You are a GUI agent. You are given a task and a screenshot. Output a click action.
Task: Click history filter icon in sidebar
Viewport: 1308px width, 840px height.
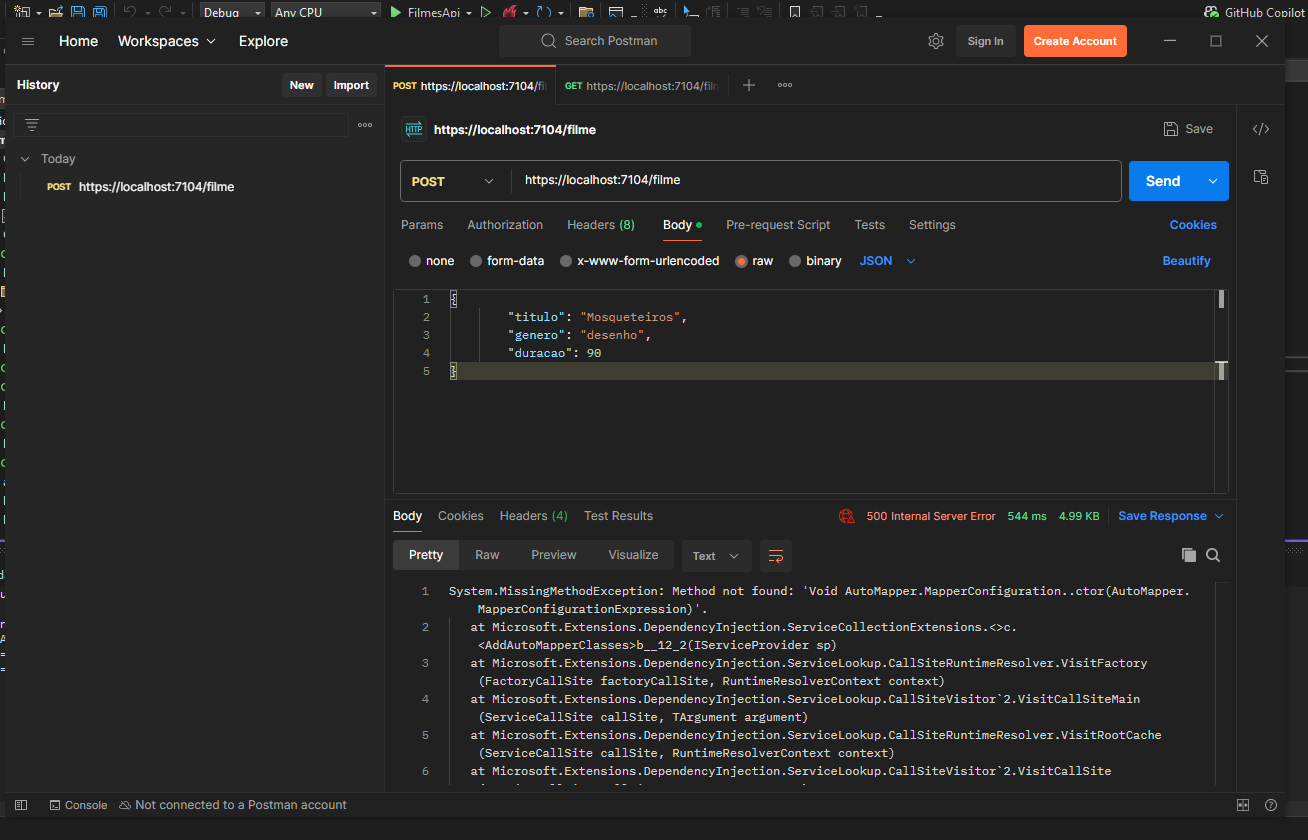click(x=32, y=125)
